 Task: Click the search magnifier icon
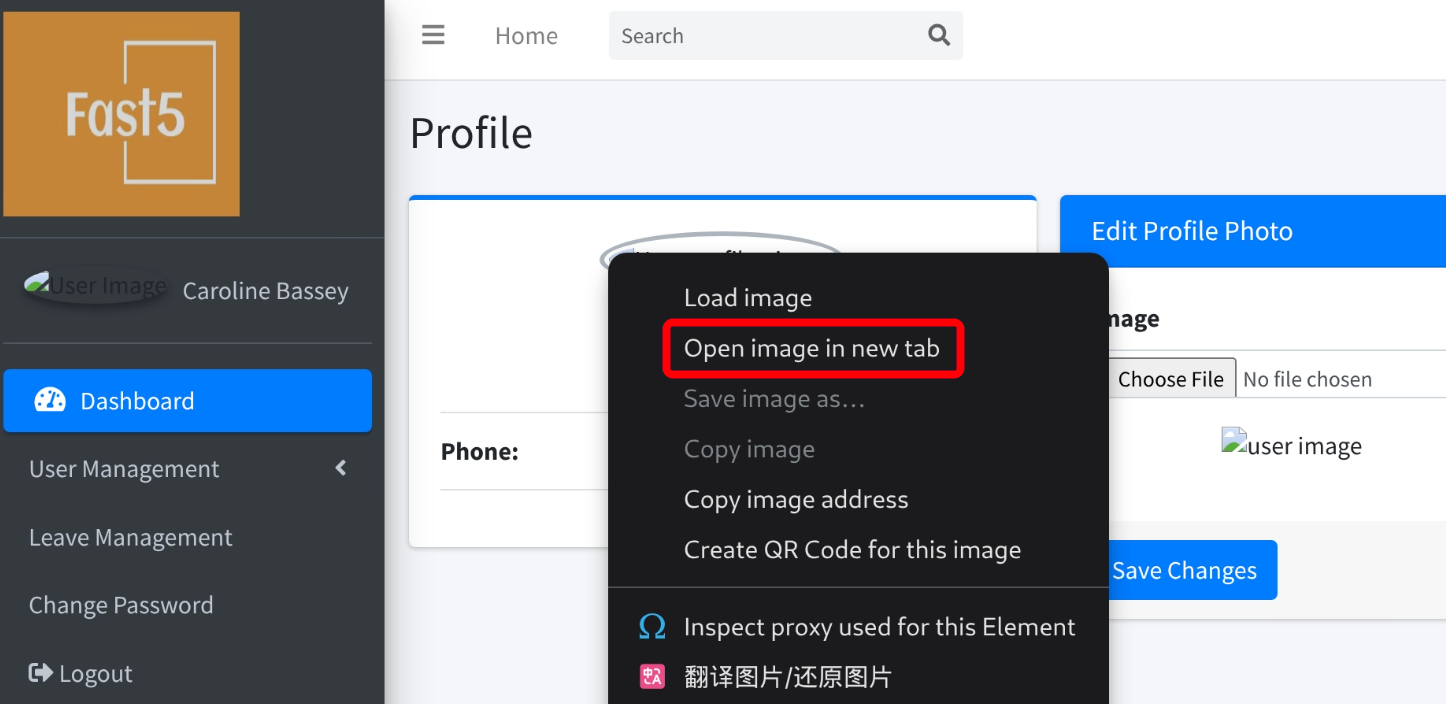tap(938, 36)
